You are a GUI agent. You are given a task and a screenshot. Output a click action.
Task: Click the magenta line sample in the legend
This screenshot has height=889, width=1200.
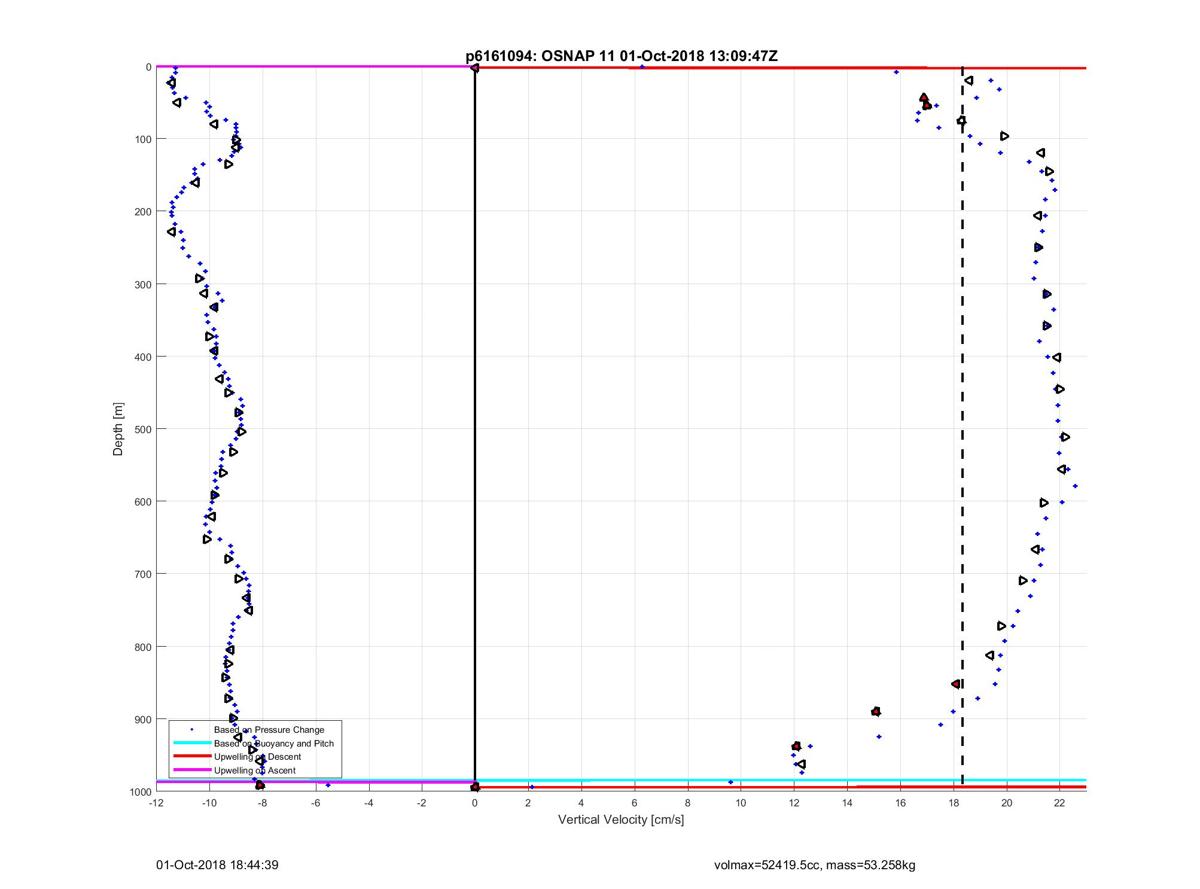coord(191,770)
